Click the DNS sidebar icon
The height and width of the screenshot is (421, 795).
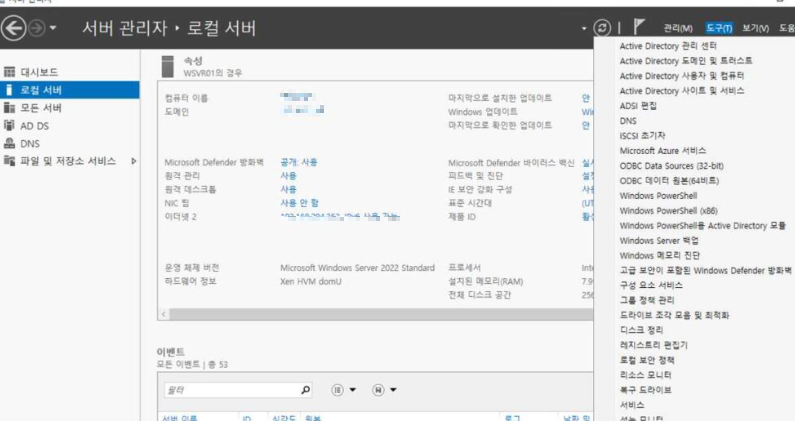click(x=9, y=143)
